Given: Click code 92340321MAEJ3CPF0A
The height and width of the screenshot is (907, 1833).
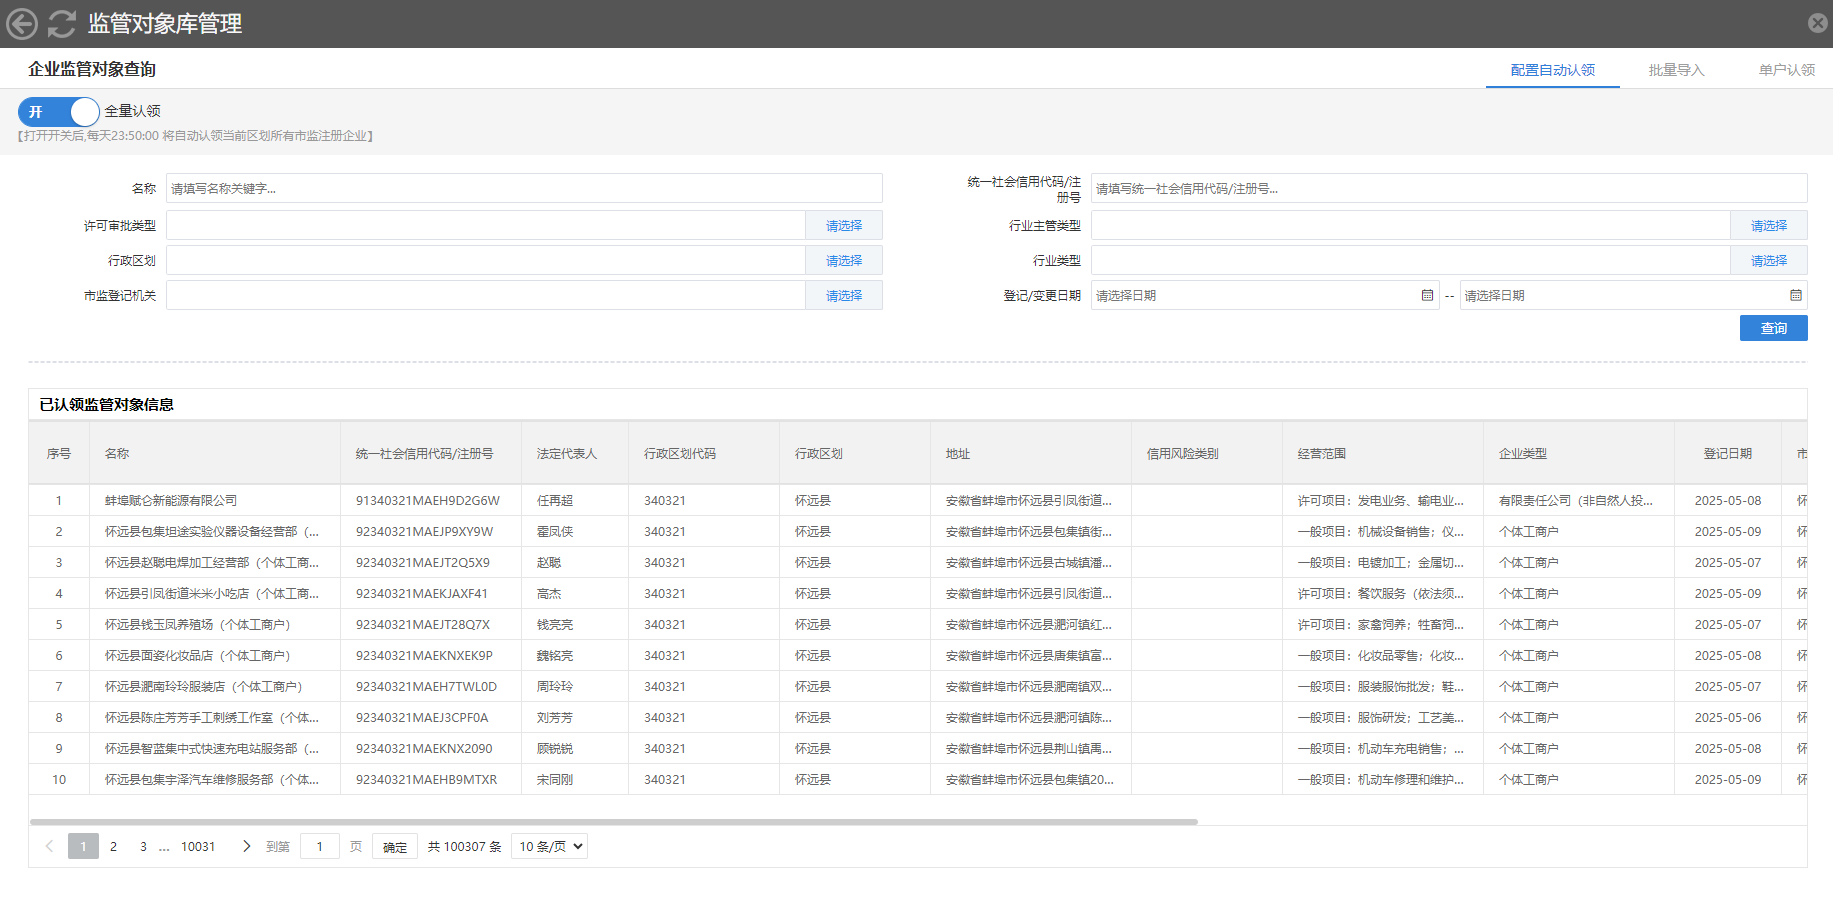Looking at the screenshot, I should [x=422, y=717].
